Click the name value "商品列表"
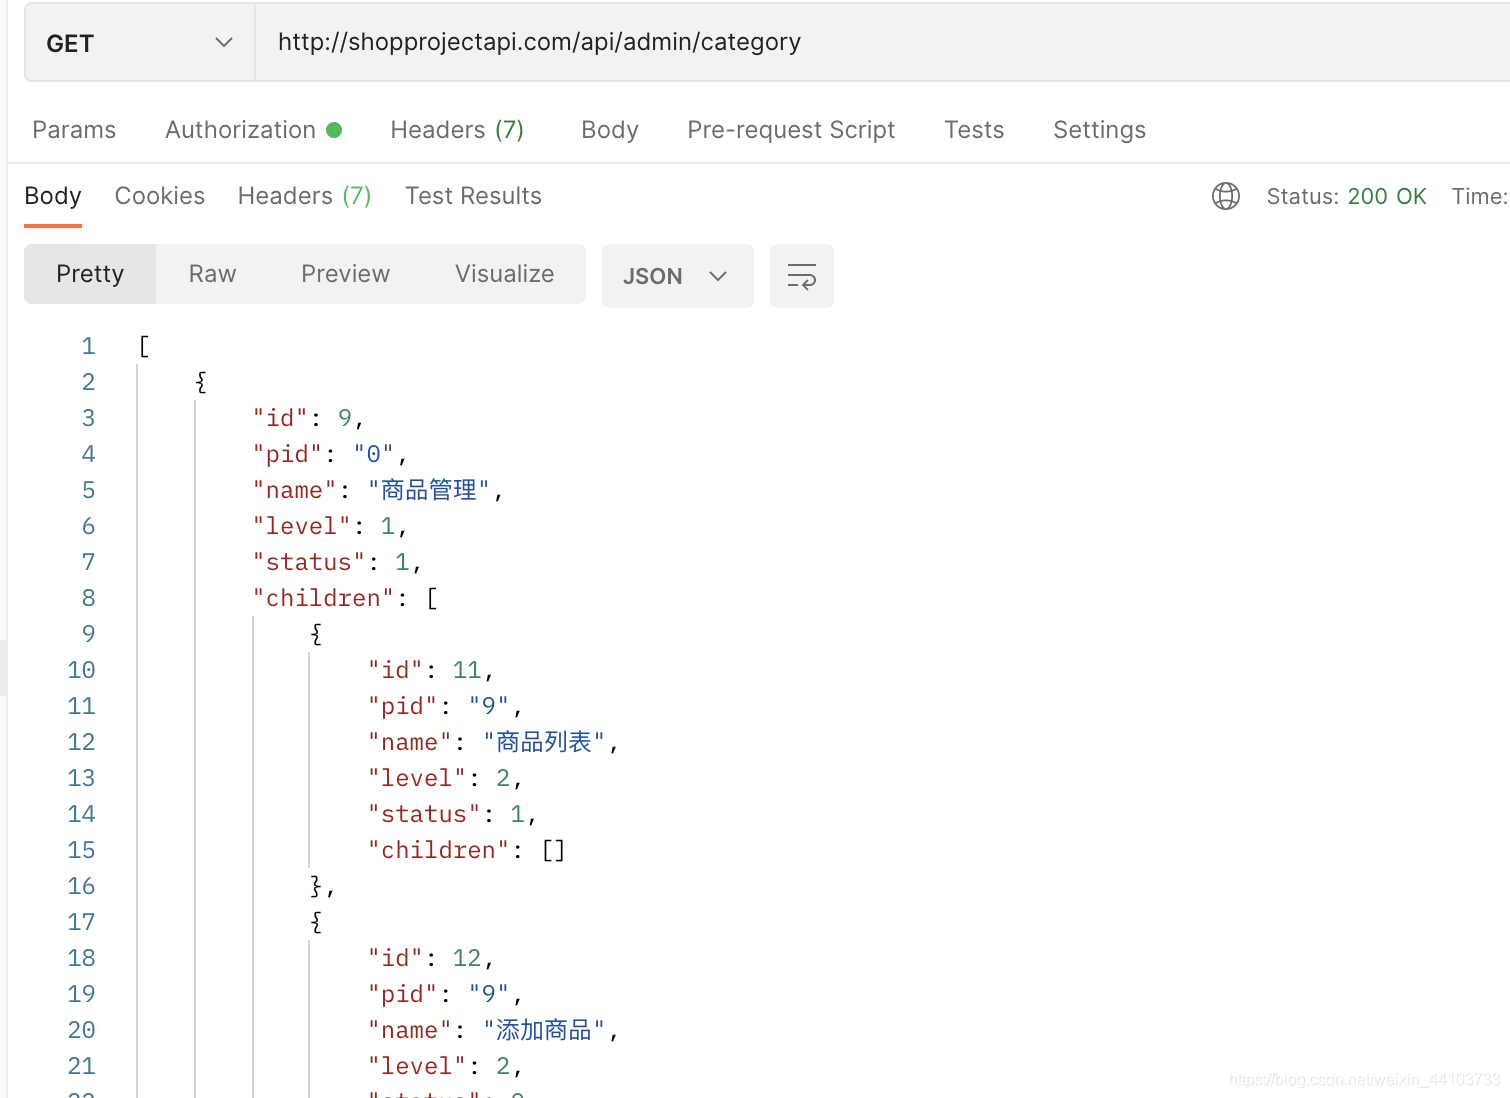 pyautogui.click(x=544, y=742)
